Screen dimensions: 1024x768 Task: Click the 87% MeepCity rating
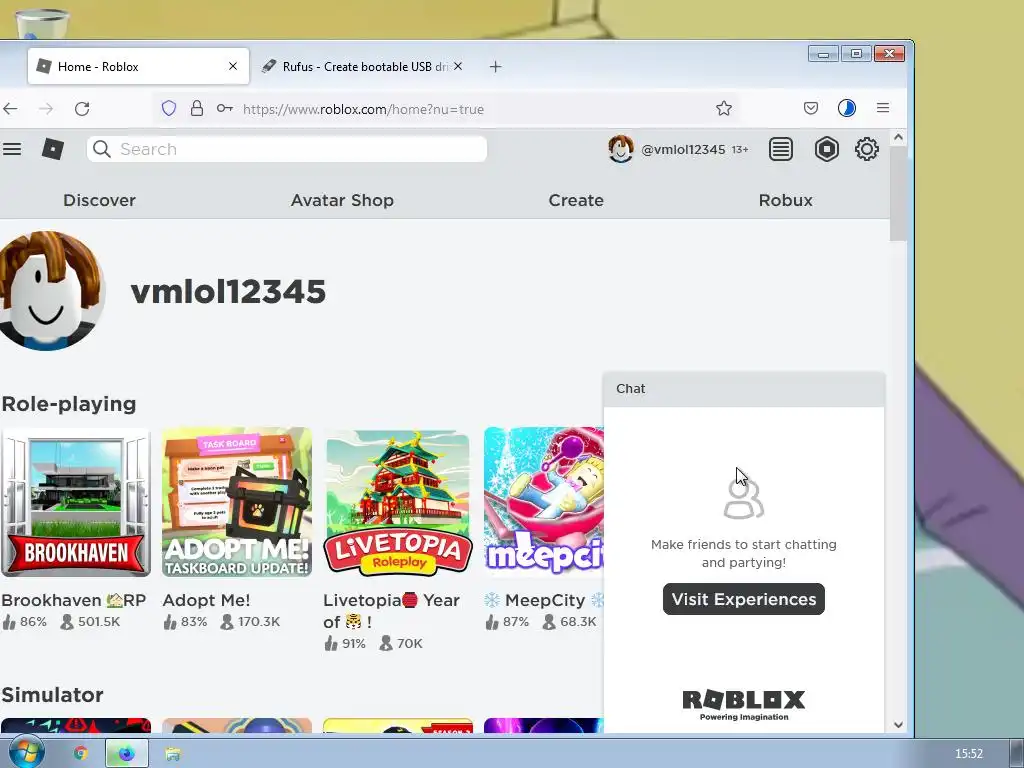point(516,622)
